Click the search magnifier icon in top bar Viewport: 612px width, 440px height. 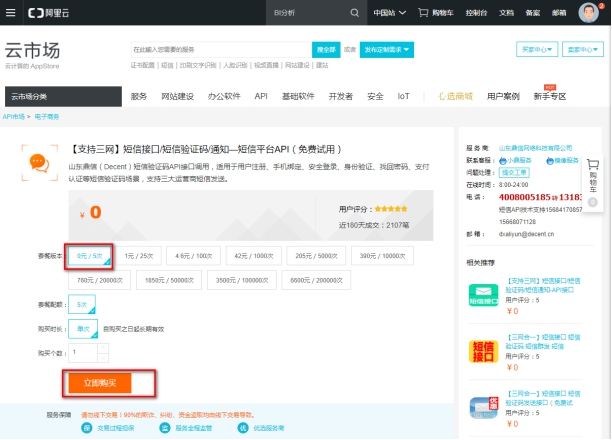(354, 13)
